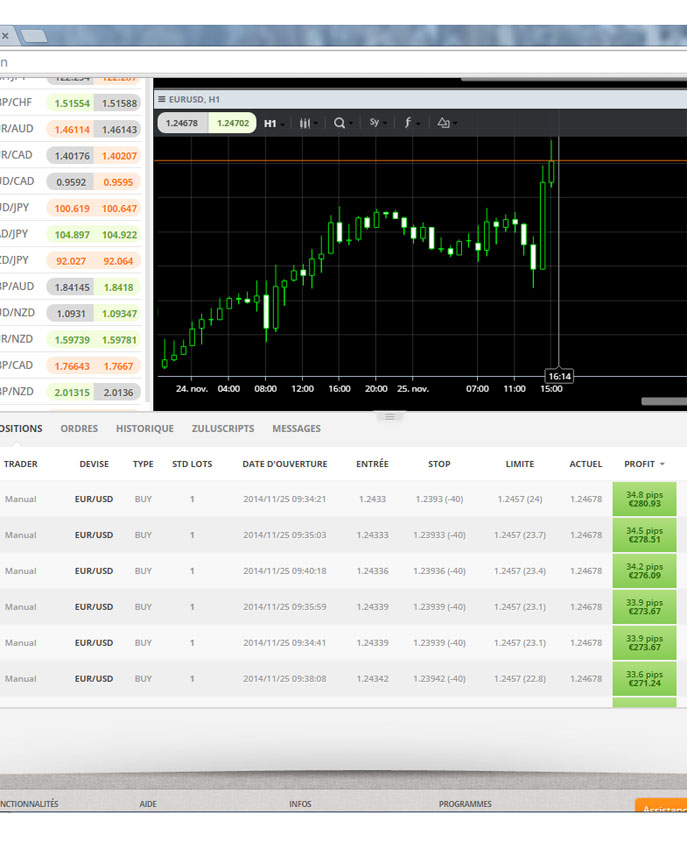Click the 0.9592 sell price in watchlist
This screenshot has width=687, height=843.
click(70, 182)
